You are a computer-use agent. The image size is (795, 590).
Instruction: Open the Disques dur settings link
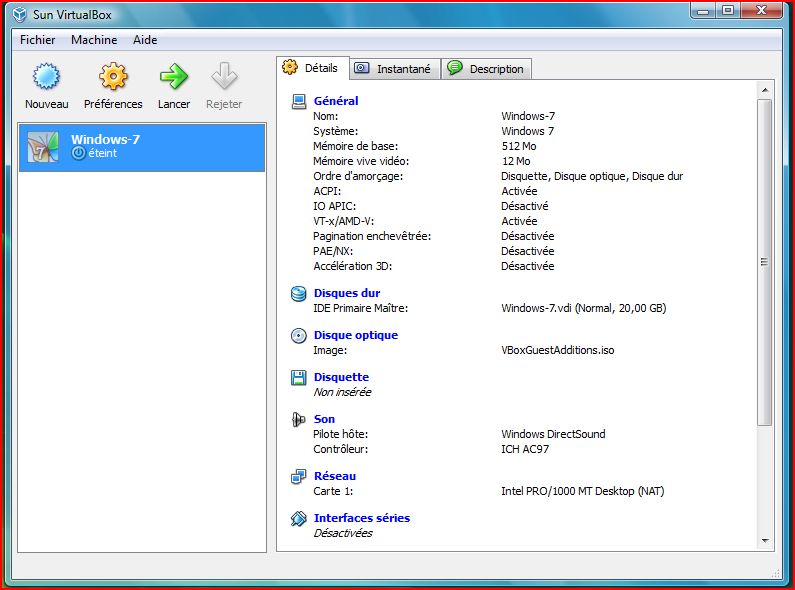347,293
